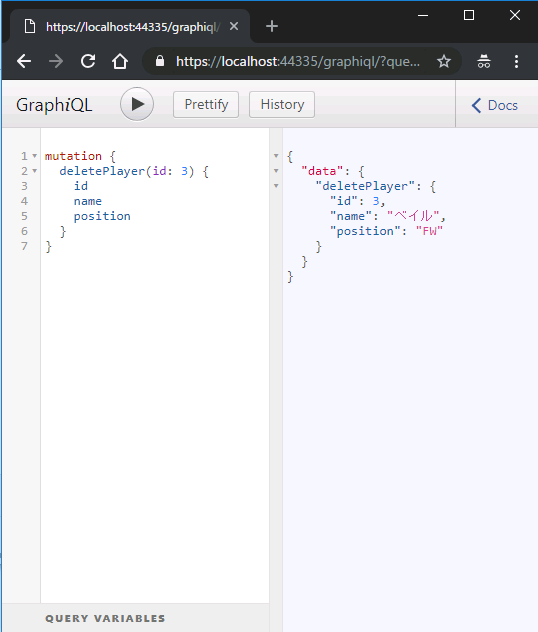The image size is (538, 632).
Task: Click the 'id' field on line 3
Action: pyautogui.click(x=81, y=186)
